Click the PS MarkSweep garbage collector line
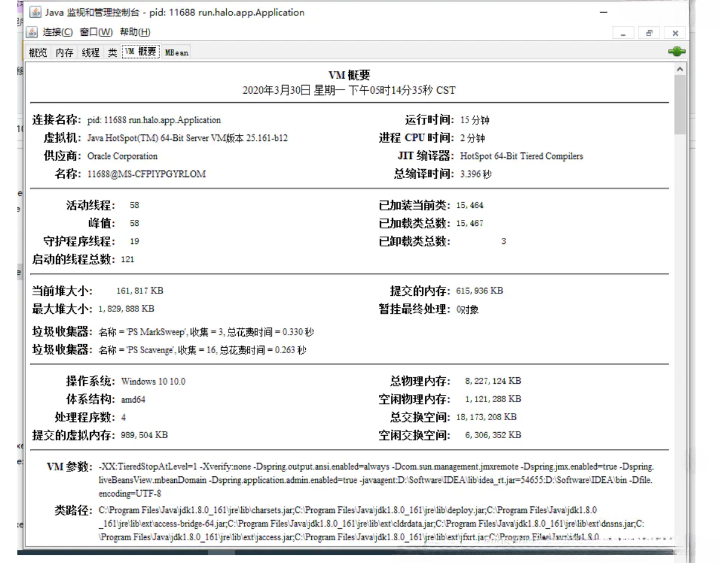 pos(206,332)
